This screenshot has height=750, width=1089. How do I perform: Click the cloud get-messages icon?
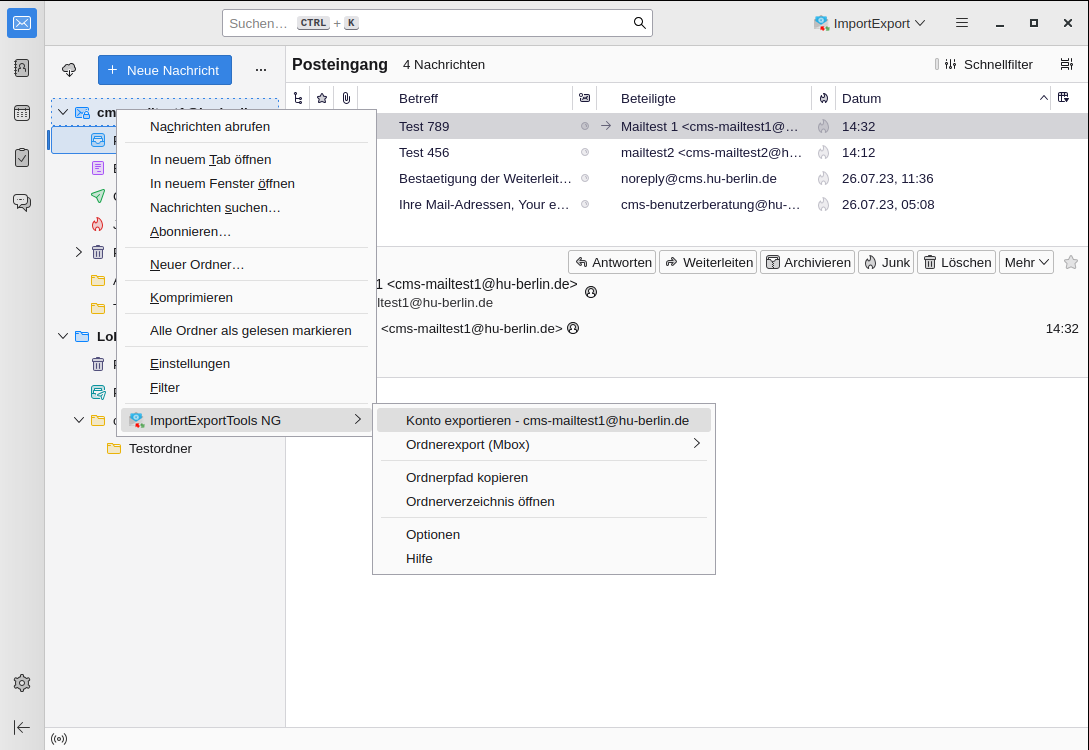point(69,70)
